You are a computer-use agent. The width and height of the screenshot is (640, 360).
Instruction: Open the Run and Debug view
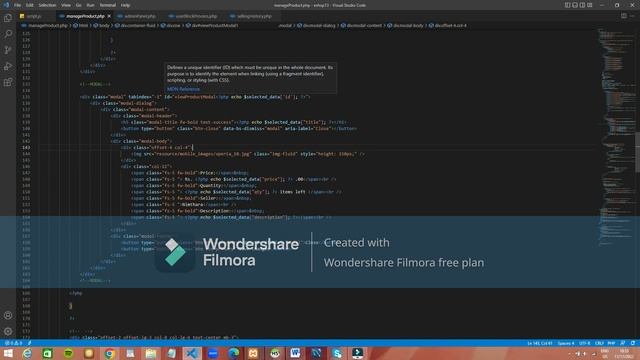8,66
